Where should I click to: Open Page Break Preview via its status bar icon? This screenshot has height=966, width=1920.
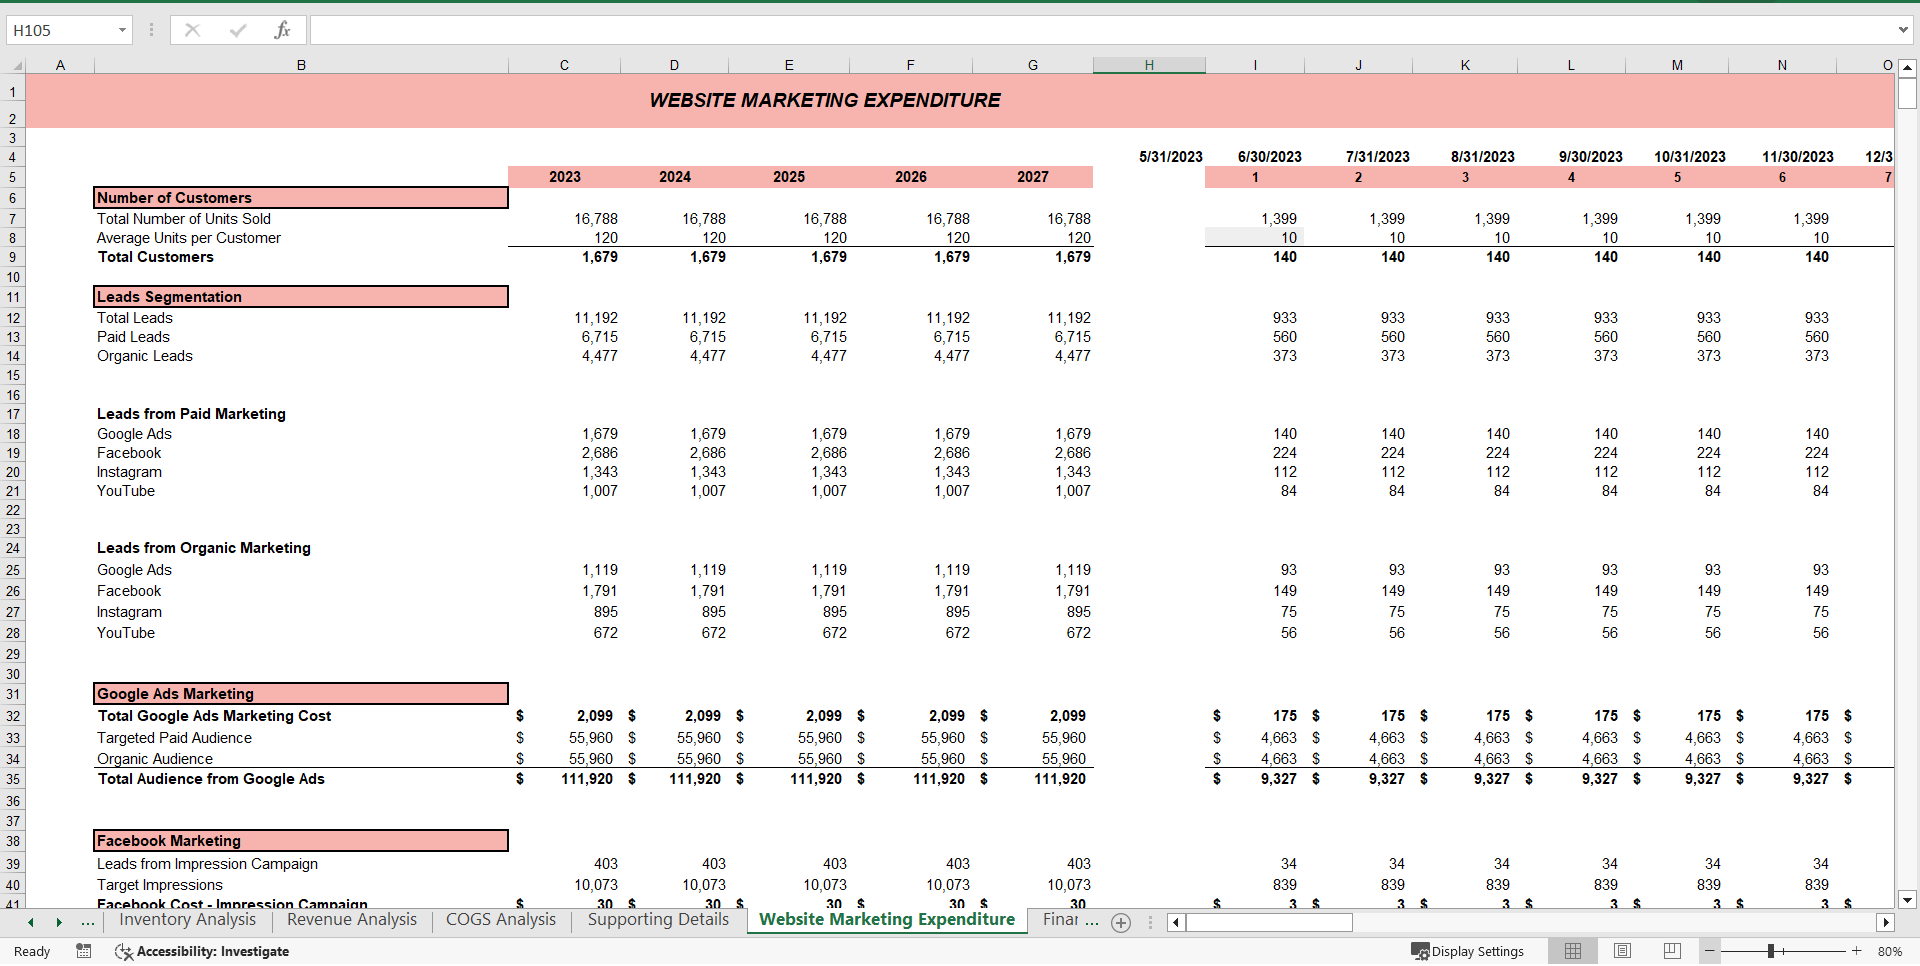coord(1671,951)
